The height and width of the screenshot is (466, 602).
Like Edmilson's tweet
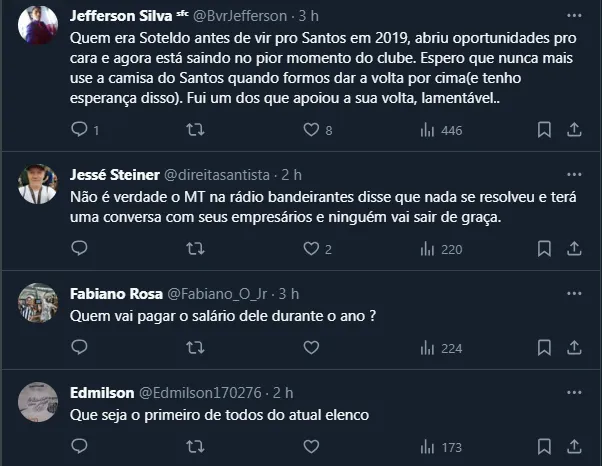pyautogui.click(x=311, y=447)
